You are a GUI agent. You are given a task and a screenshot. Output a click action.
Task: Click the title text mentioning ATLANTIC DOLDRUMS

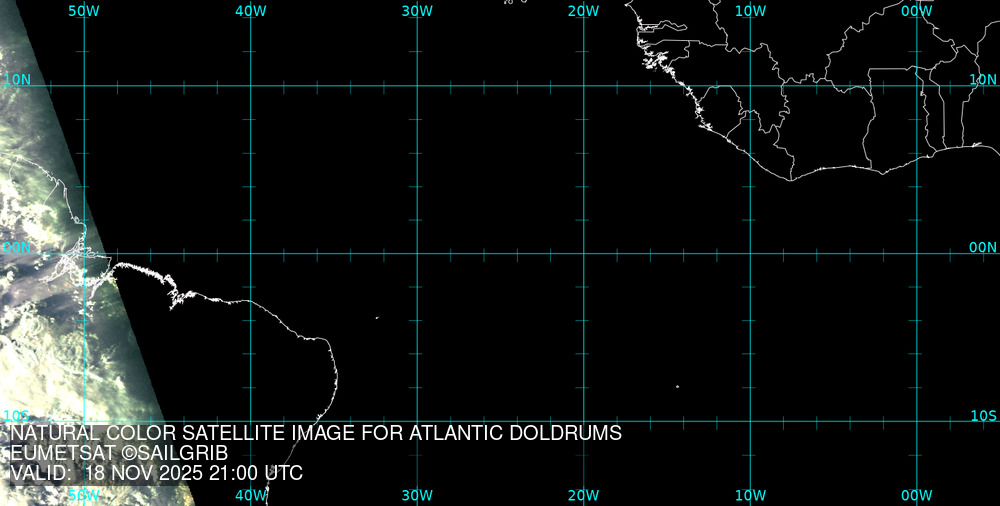315,434
